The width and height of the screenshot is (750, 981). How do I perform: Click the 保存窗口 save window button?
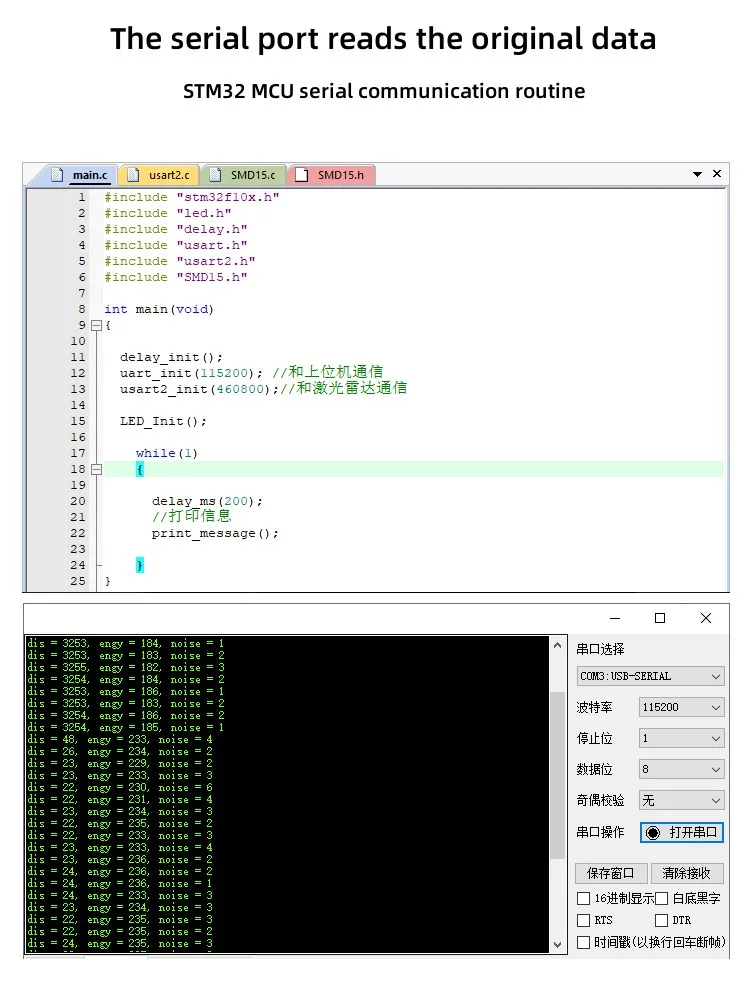(x=611, y=873)
